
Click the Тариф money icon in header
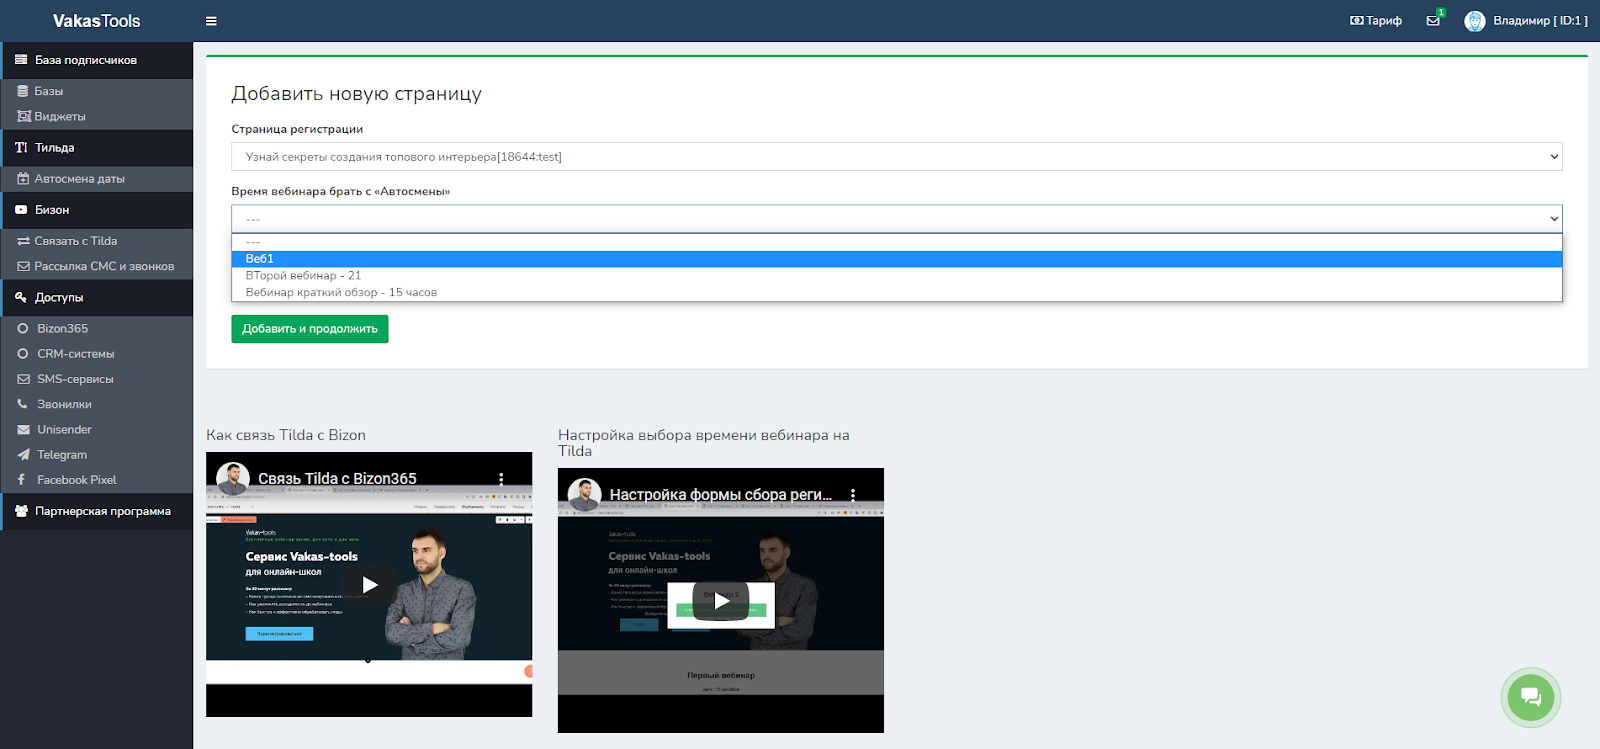click(1356, 21)
